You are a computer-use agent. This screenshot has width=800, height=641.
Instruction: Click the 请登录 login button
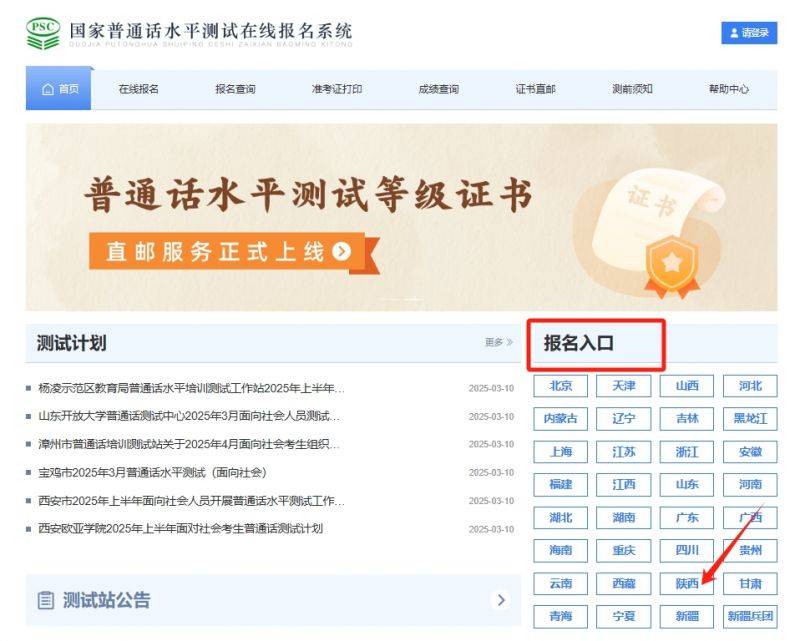point(748,33)
